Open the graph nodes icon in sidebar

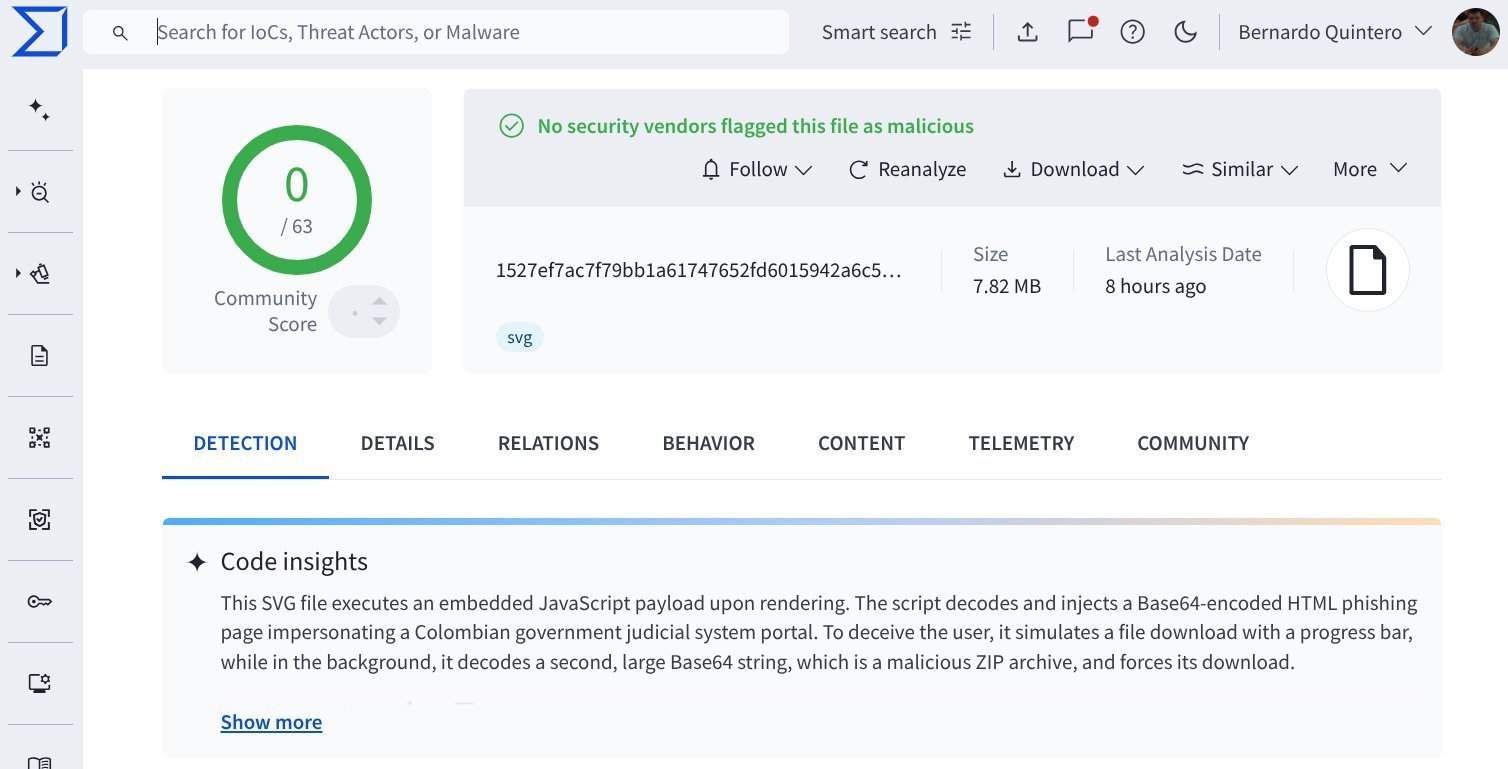tap(40, 438)
